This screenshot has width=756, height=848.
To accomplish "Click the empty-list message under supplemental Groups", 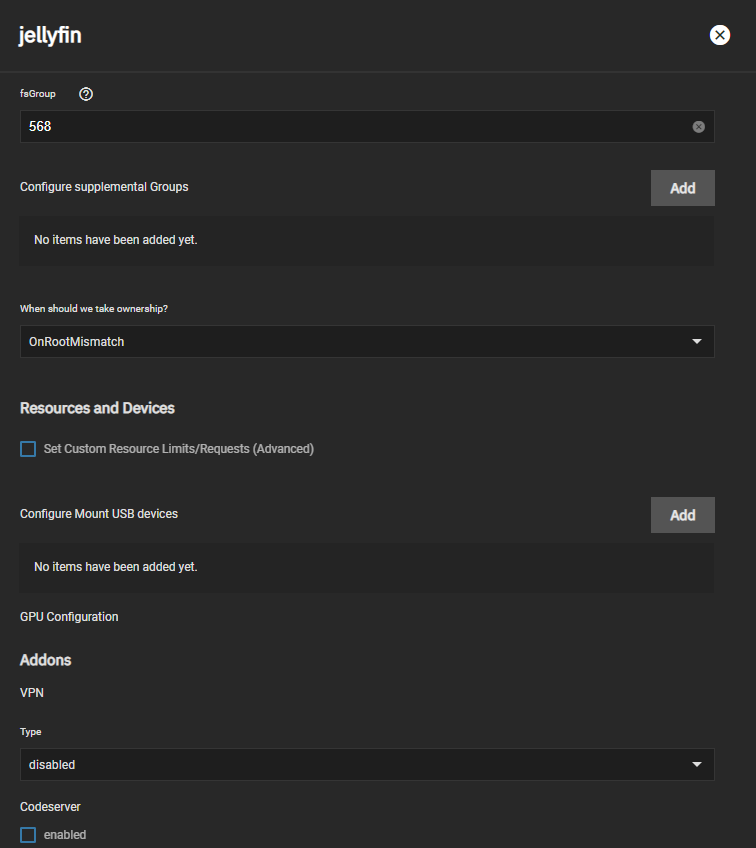I will click(116, 240).
